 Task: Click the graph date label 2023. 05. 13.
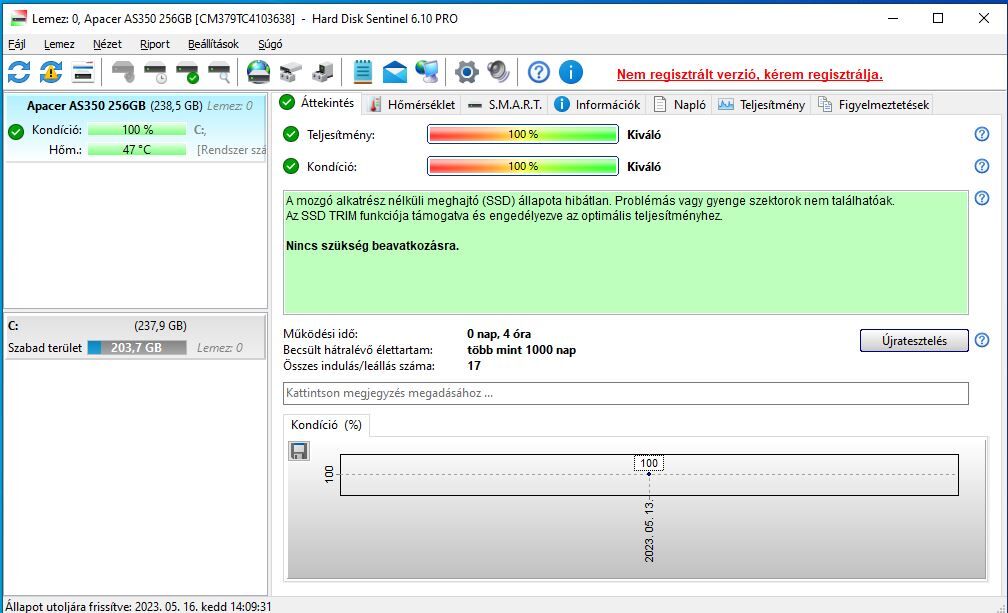(x=649, y=532)
